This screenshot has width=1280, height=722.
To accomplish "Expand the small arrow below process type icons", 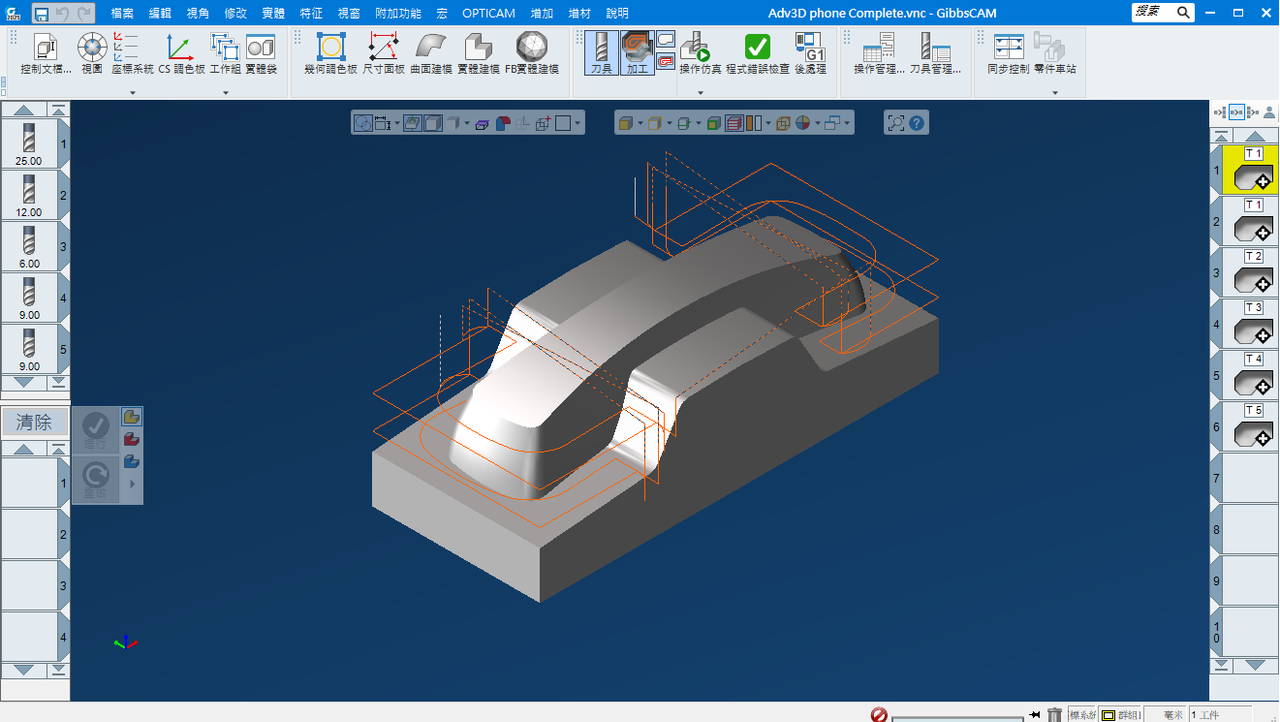I will [x=131, y=485].
